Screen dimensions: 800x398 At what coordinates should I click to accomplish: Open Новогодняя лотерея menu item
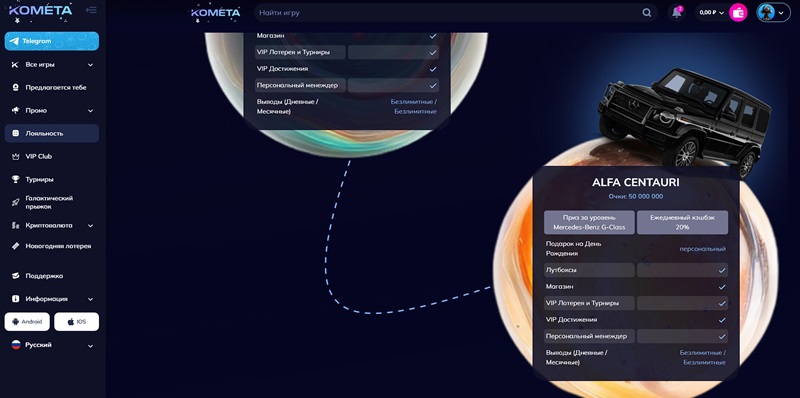pos(58,246)
